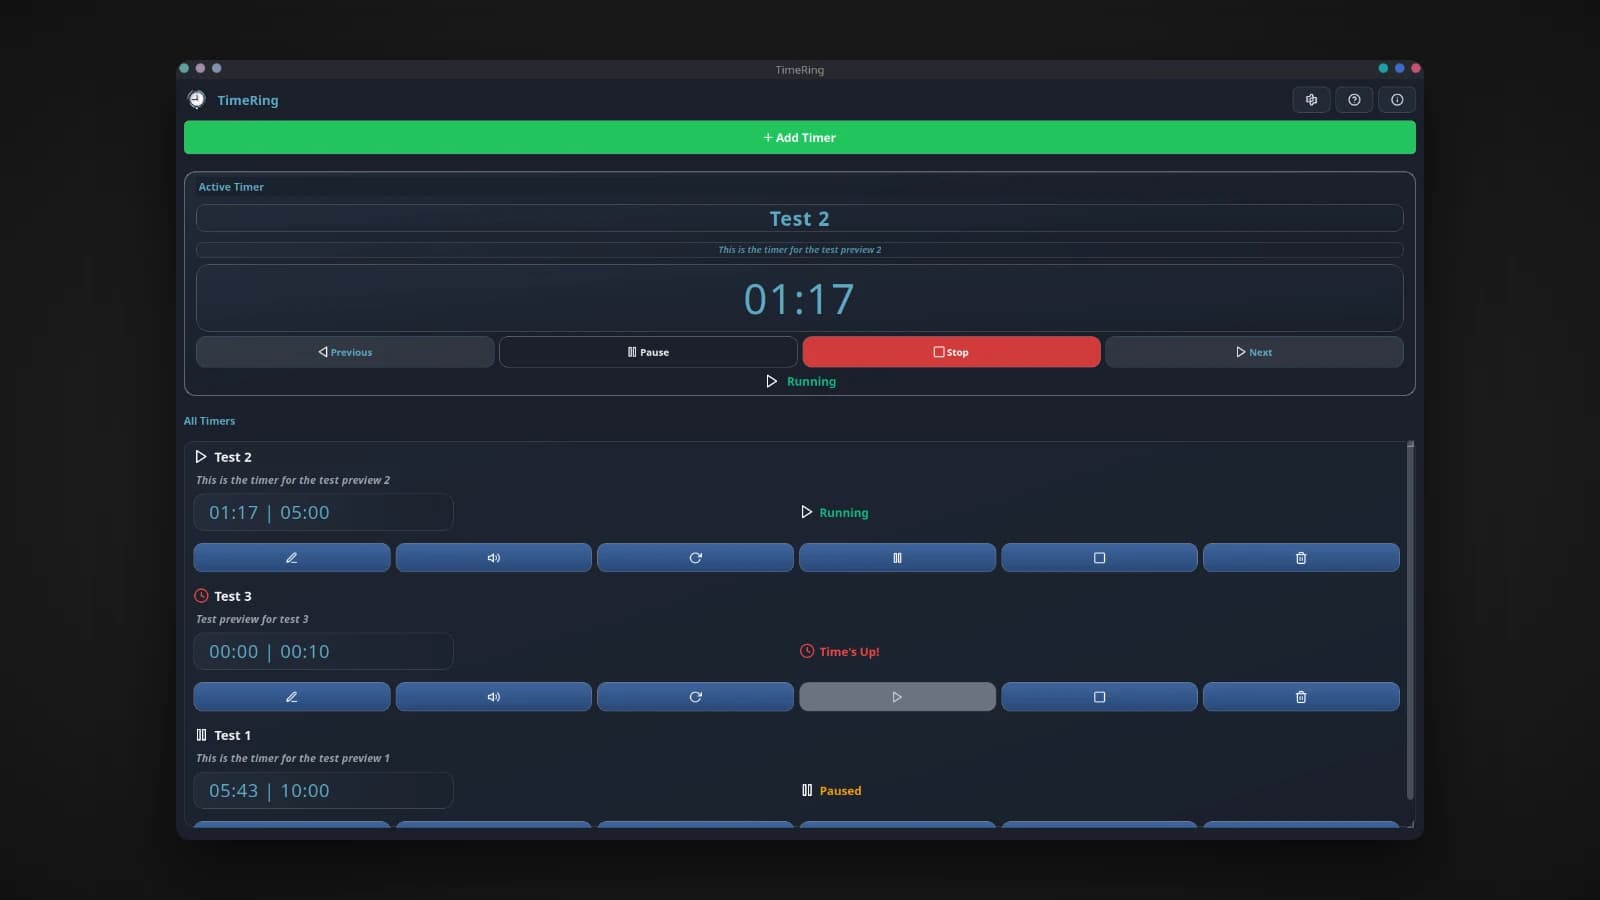The height and width of the screenshot is (900, 1600).
Task: Open the info about button
Action: [x=1397, y=100]
